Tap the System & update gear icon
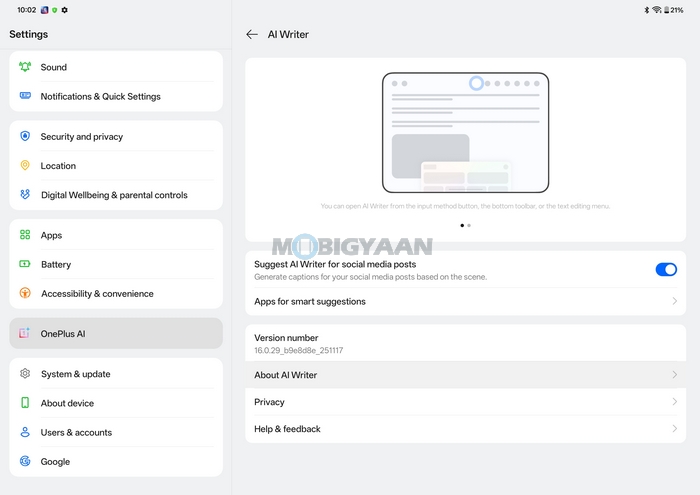This screenshot has width=700, height=495. 25,374
